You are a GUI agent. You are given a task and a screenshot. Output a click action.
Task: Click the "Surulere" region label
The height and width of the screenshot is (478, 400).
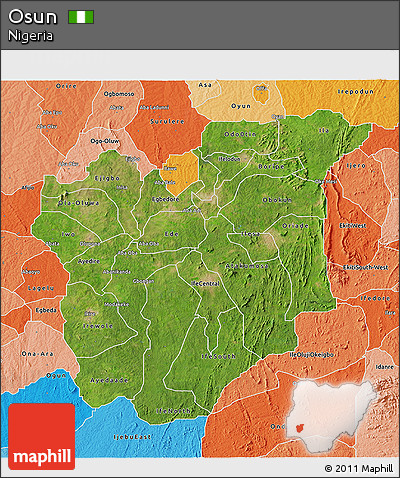[x=167, y=121]
